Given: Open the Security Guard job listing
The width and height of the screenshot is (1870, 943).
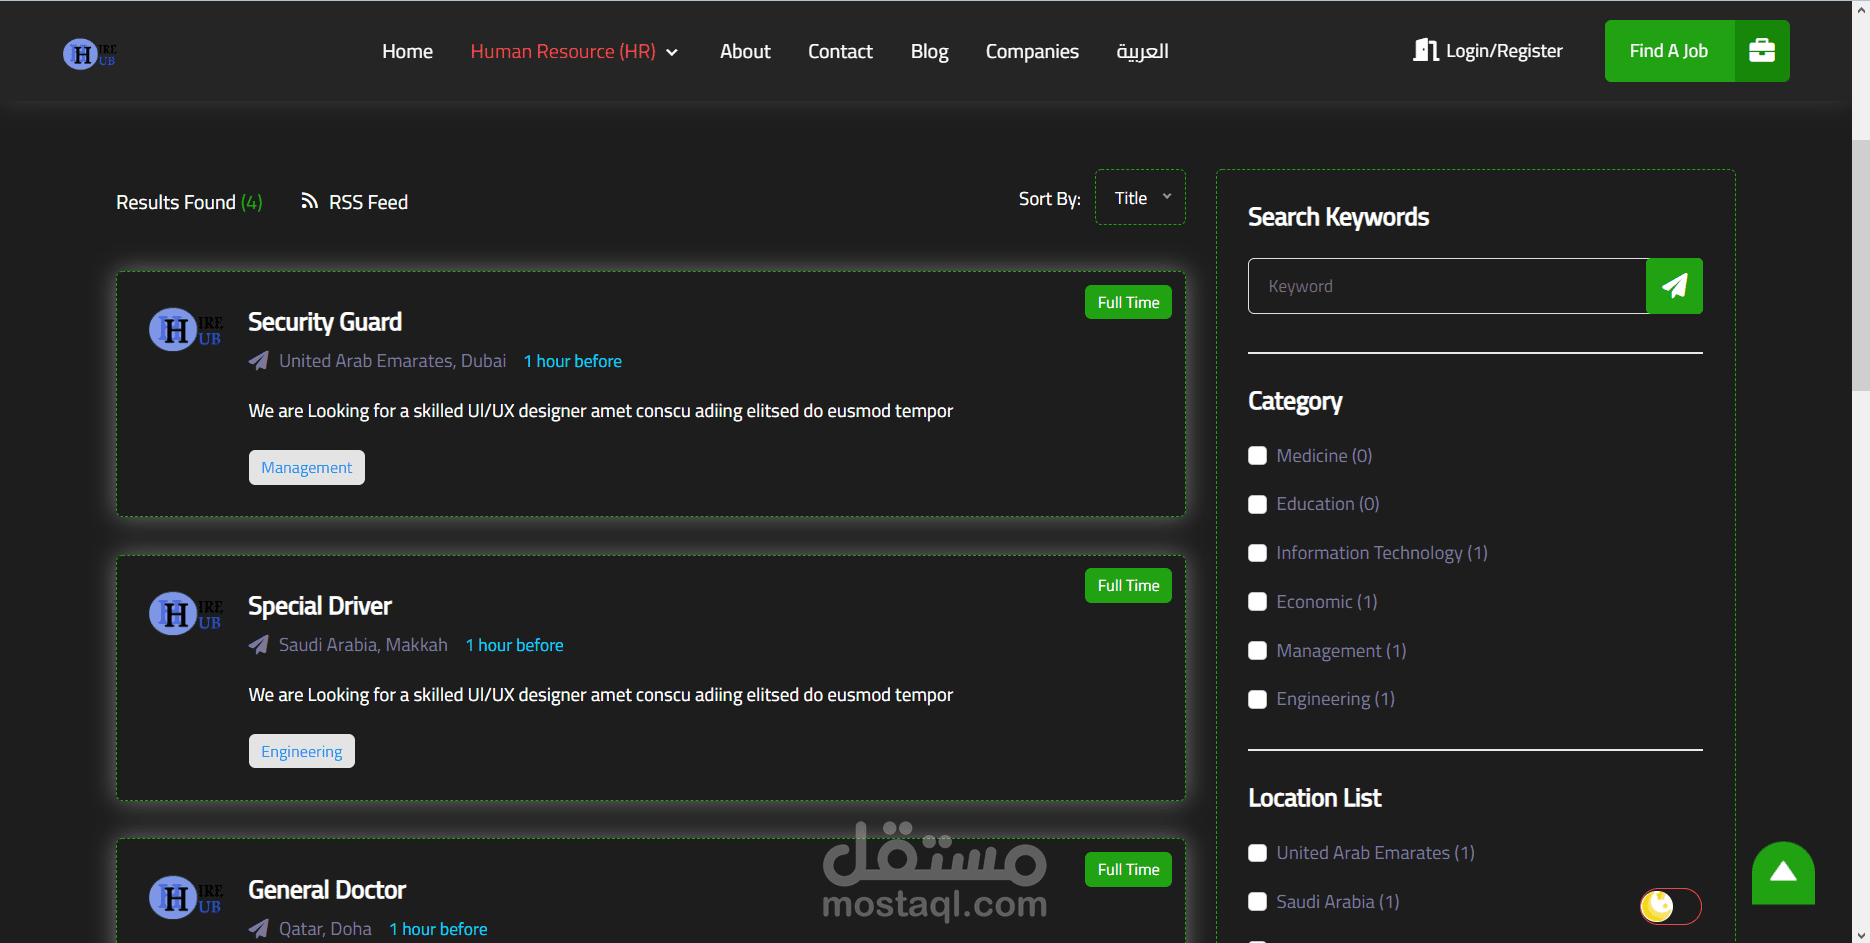Looking at the screenshot, I should click(325, 322).
